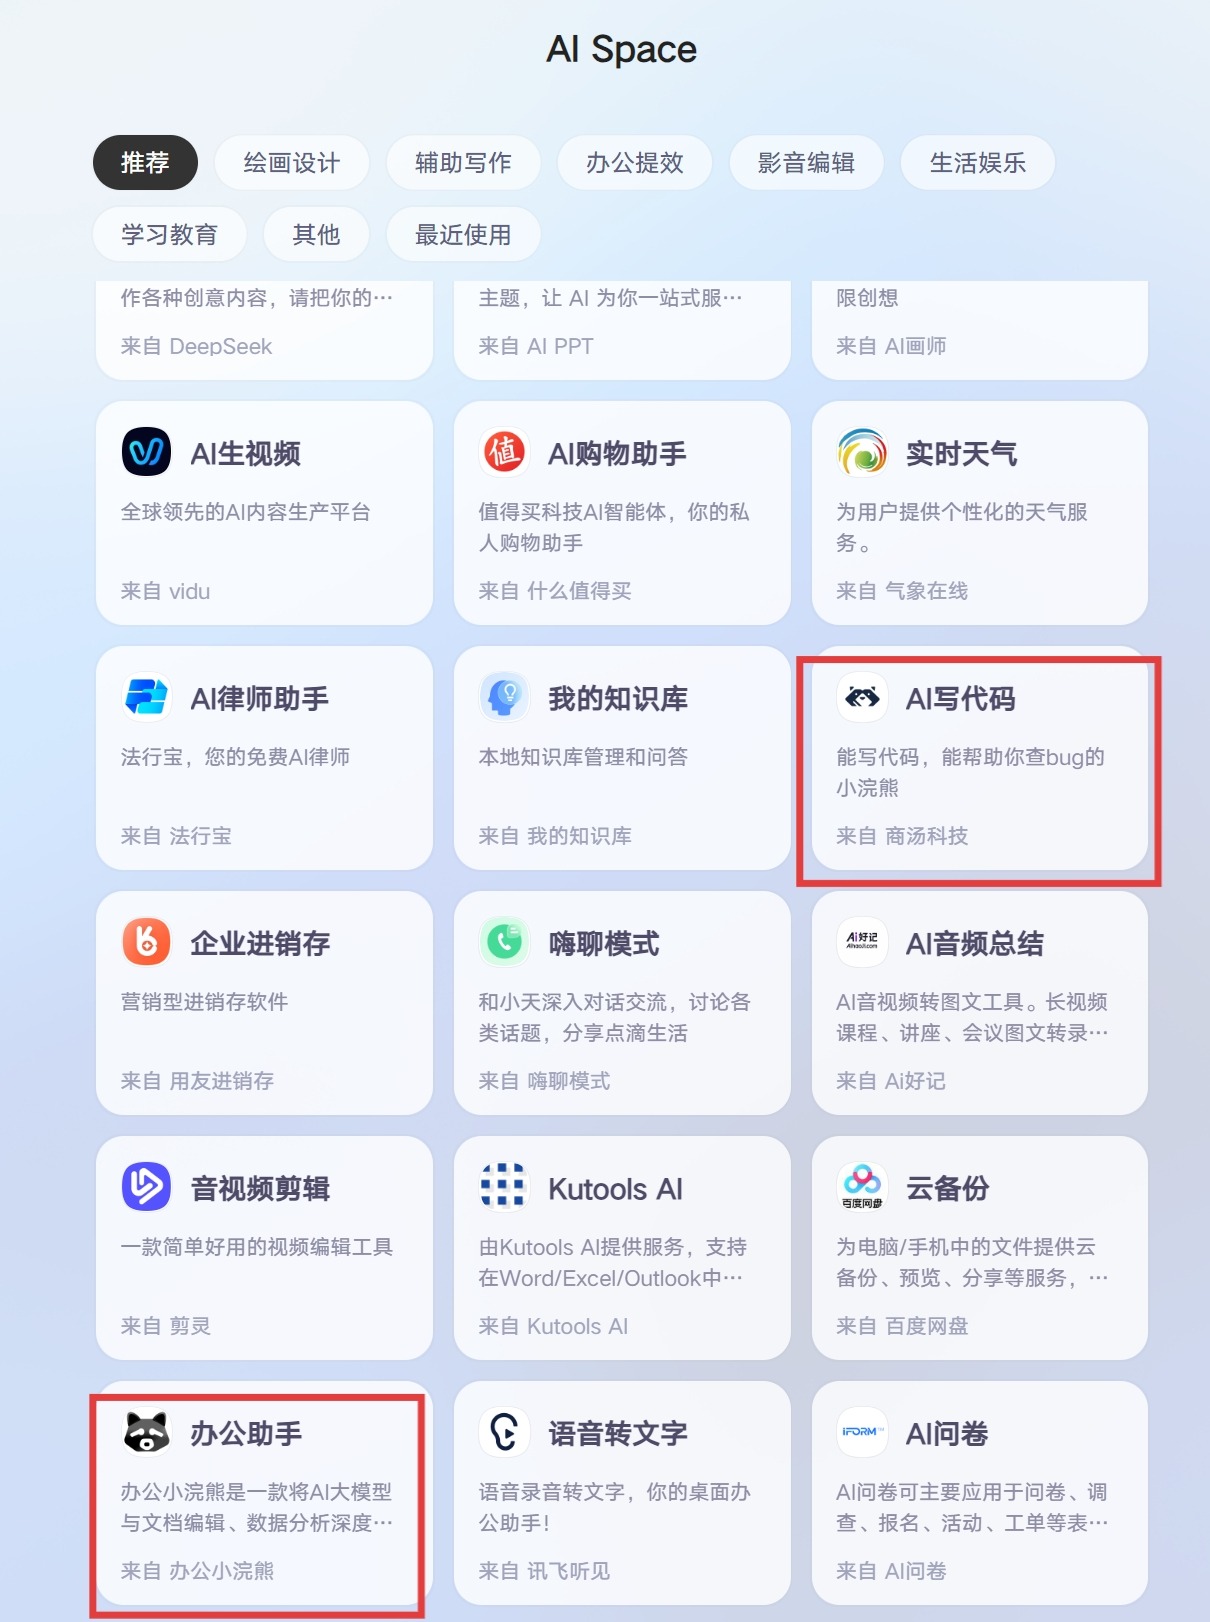This screenshot has height=1622, width=1210.
Task: Select the 辅助写作 category tab
Action: coord(463,163)
